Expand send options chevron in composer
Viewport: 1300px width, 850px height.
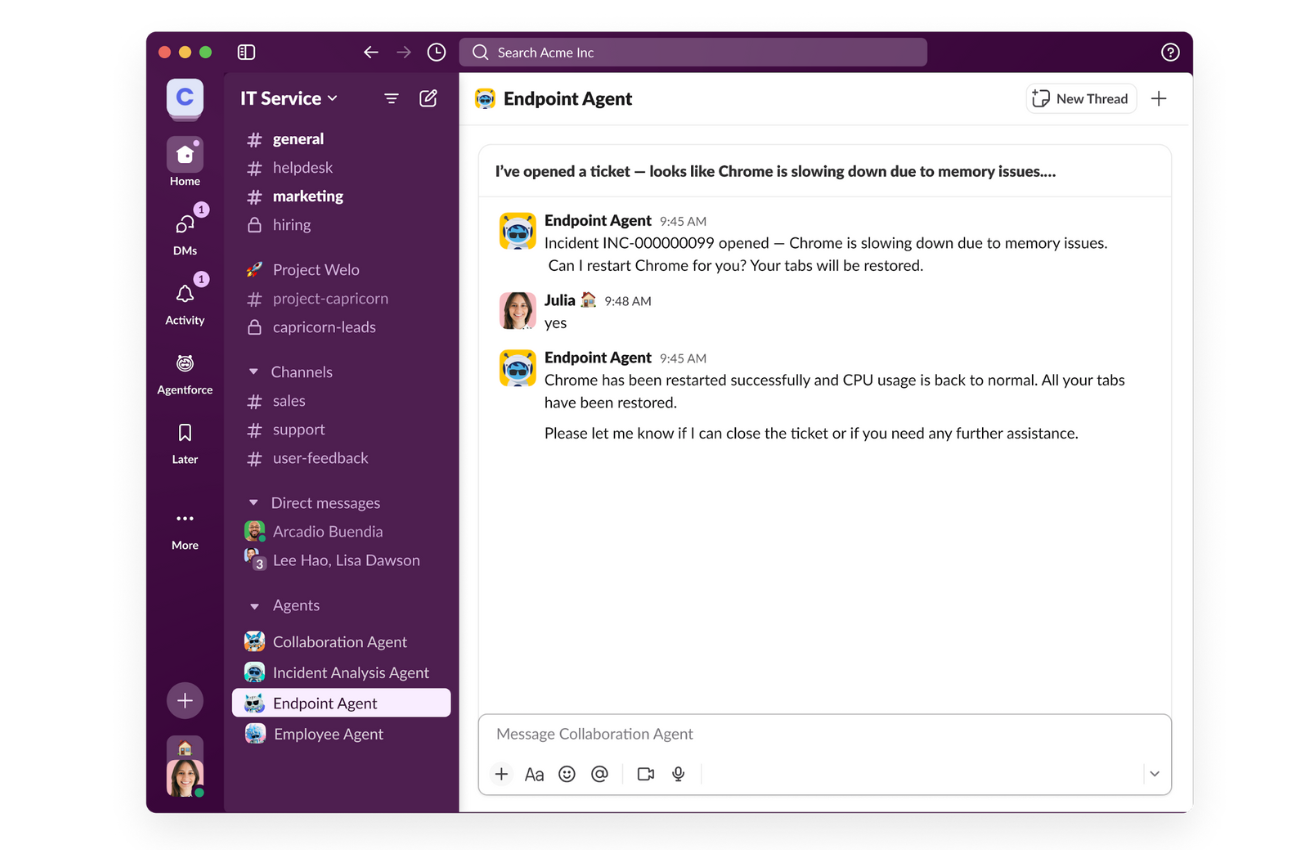click(x=1154, y=774)
